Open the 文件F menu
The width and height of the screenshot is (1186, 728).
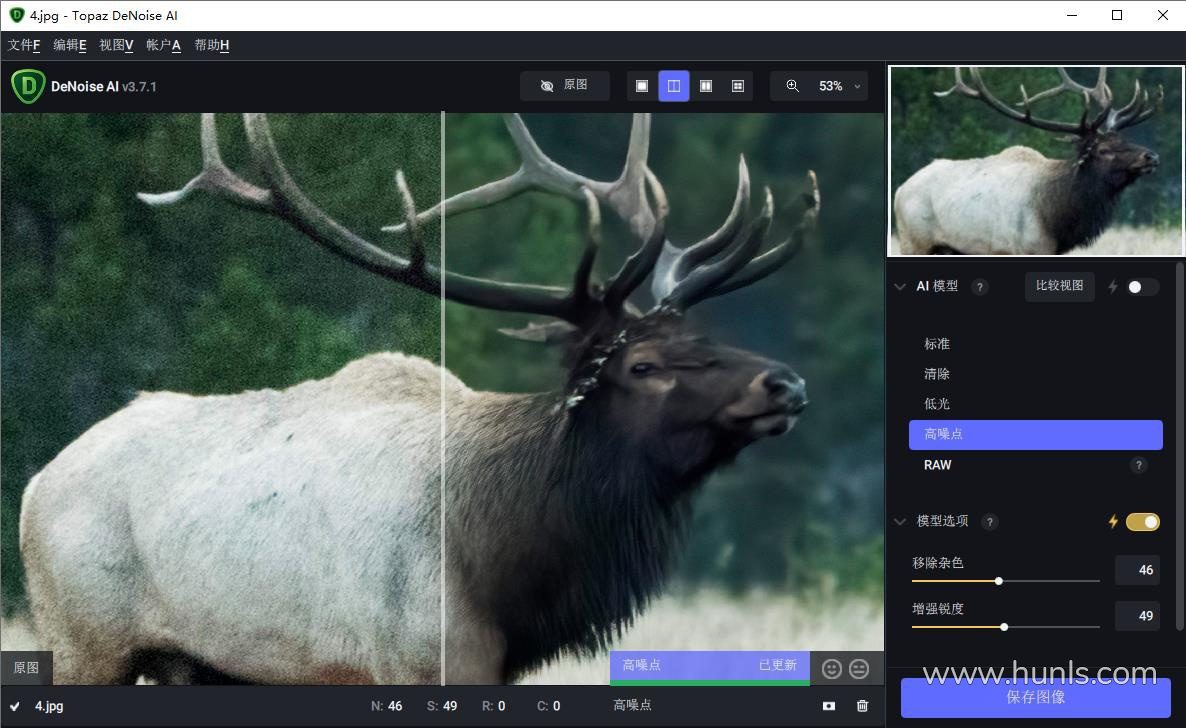click(x=24, y=45)
